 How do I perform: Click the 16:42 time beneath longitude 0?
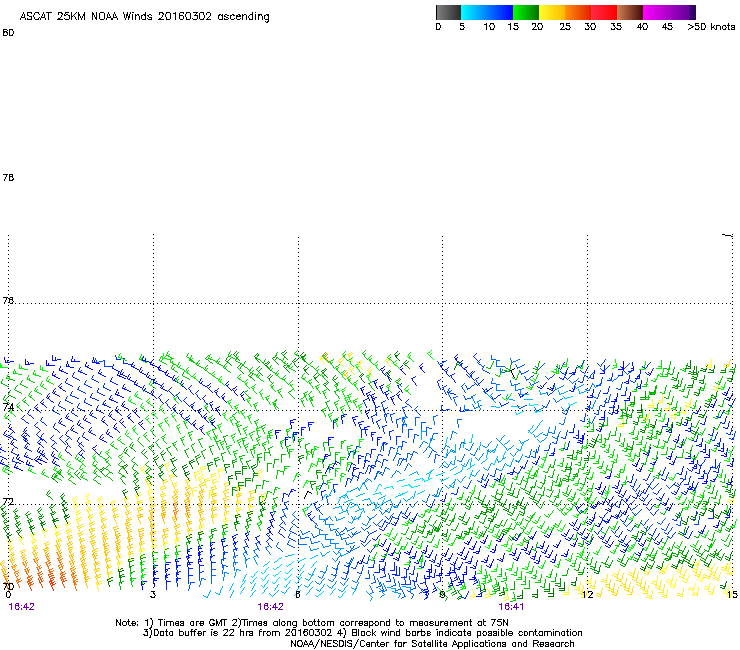[x=22, y=607]
